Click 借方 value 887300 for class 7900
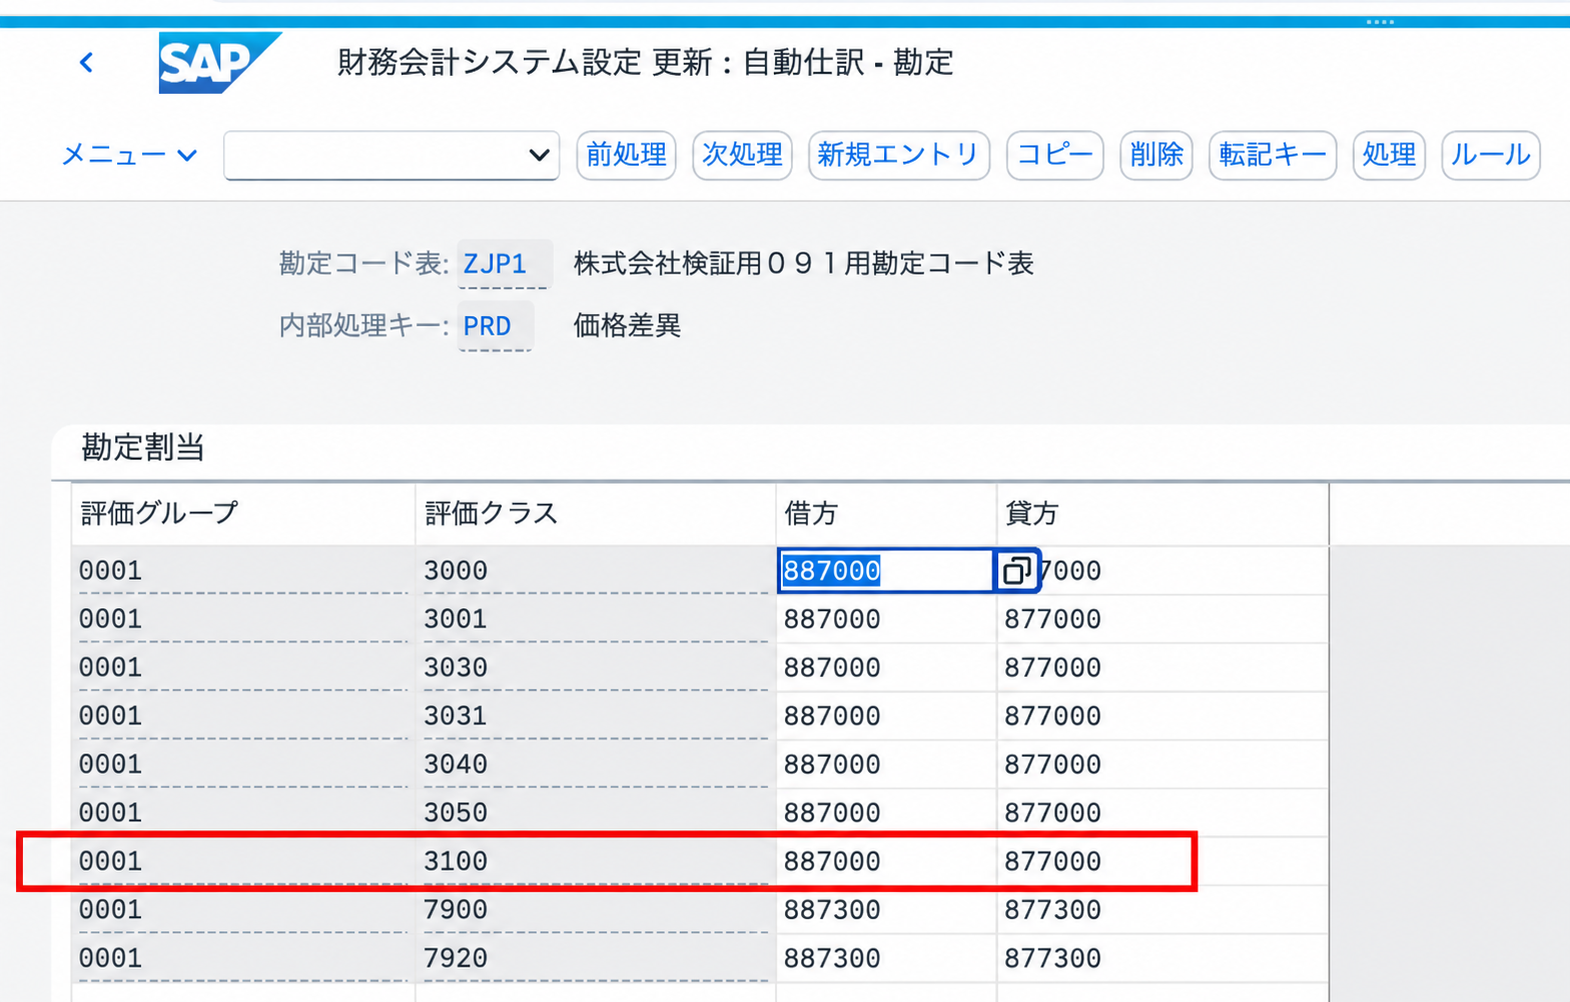Image resolution: width=1570 pixels, height=1002 pixels. (832, 910)
